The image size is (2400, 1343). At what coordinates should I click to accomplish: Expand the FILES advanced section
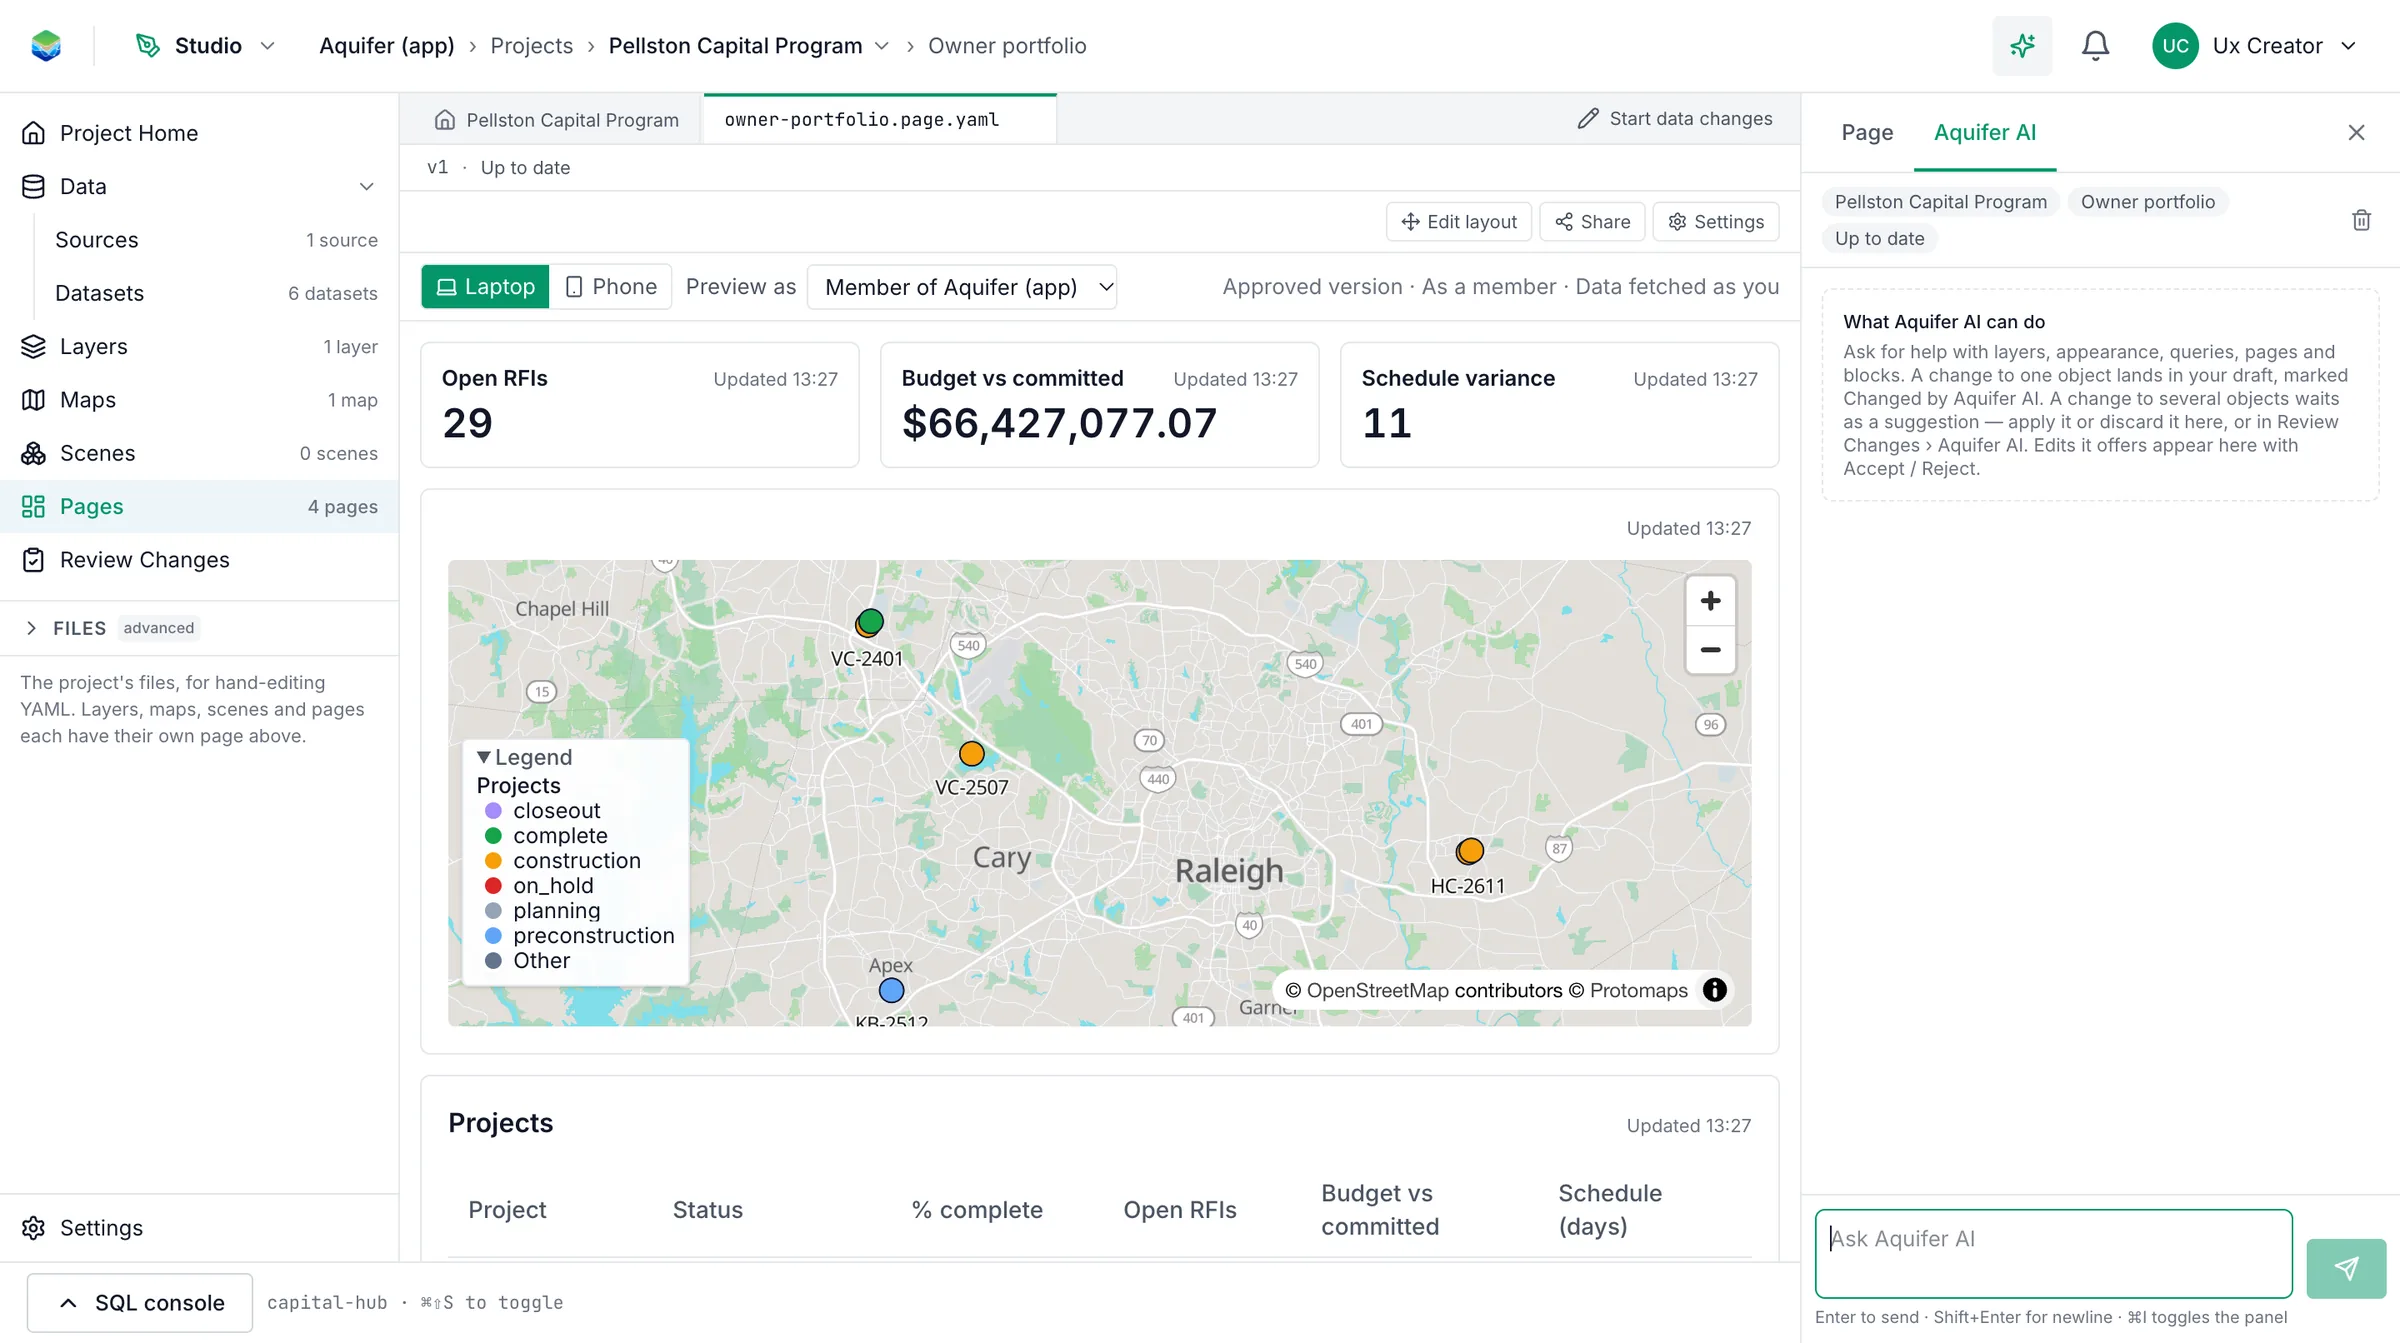pos(31,628)
